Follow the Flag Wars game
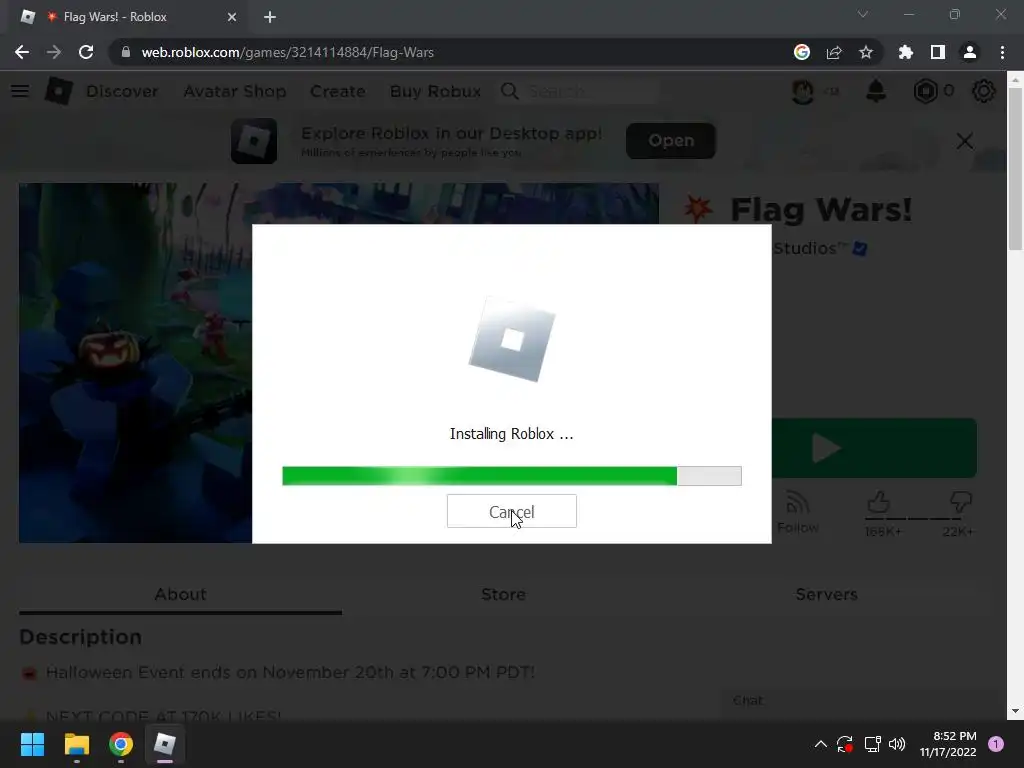 pyautogui.click(x=797, y=512)
